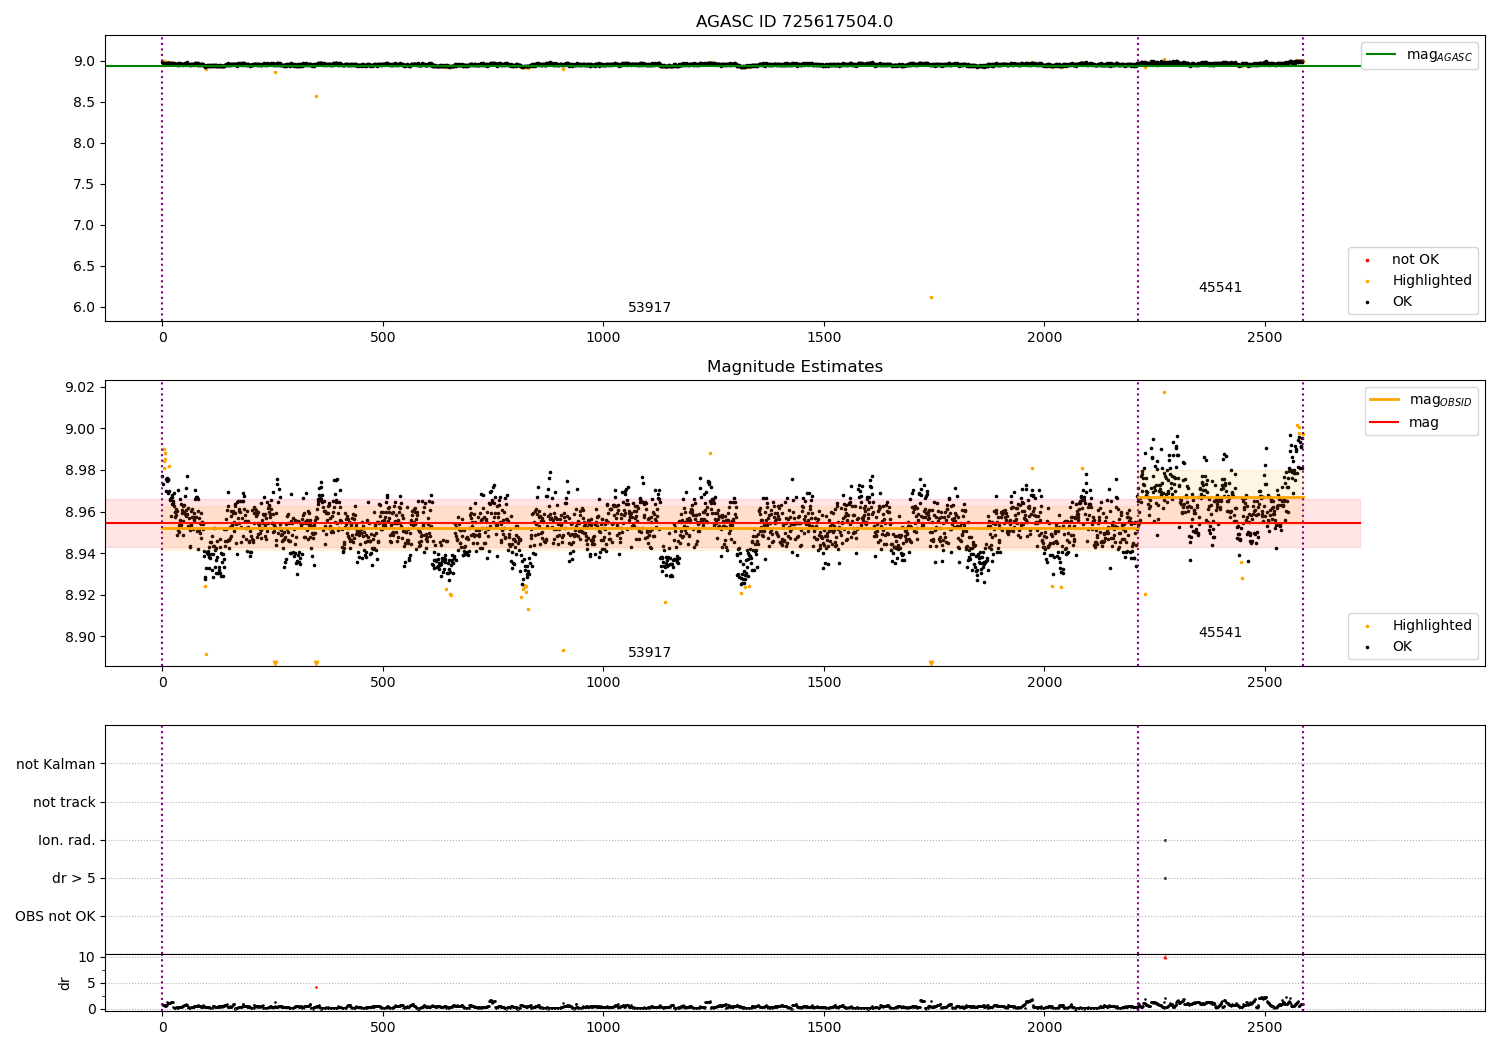Click the 8.5 y-axis tick label
The height and width of the screenshot is (1050, 1500).
coord(84,102)
